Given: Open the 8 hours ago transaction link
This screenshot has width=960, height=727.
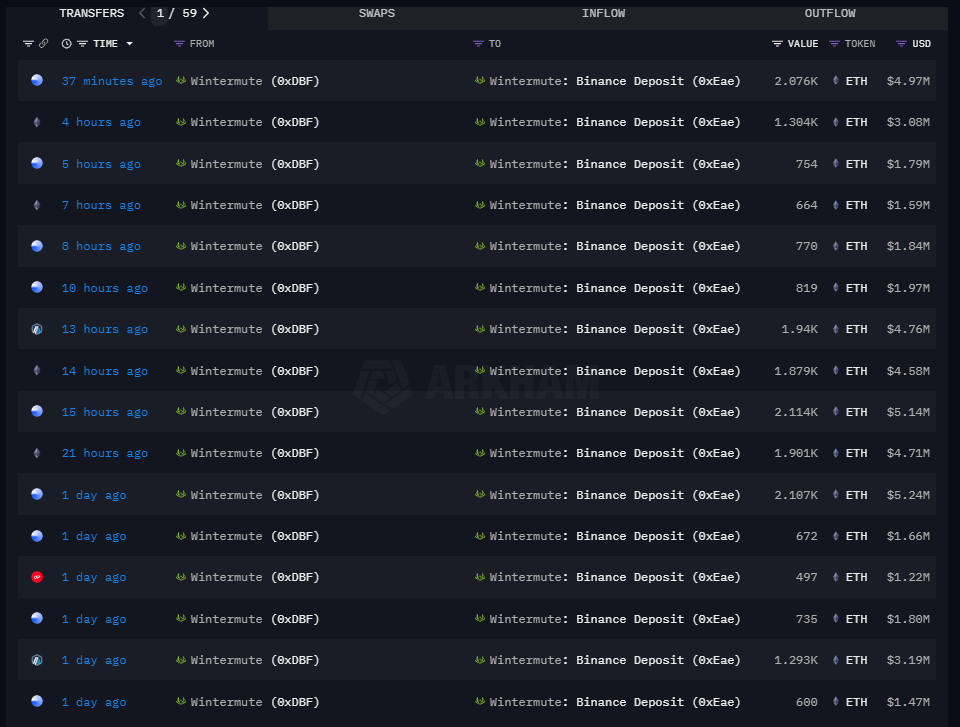Looking at the screenshot, I should 101,246.
